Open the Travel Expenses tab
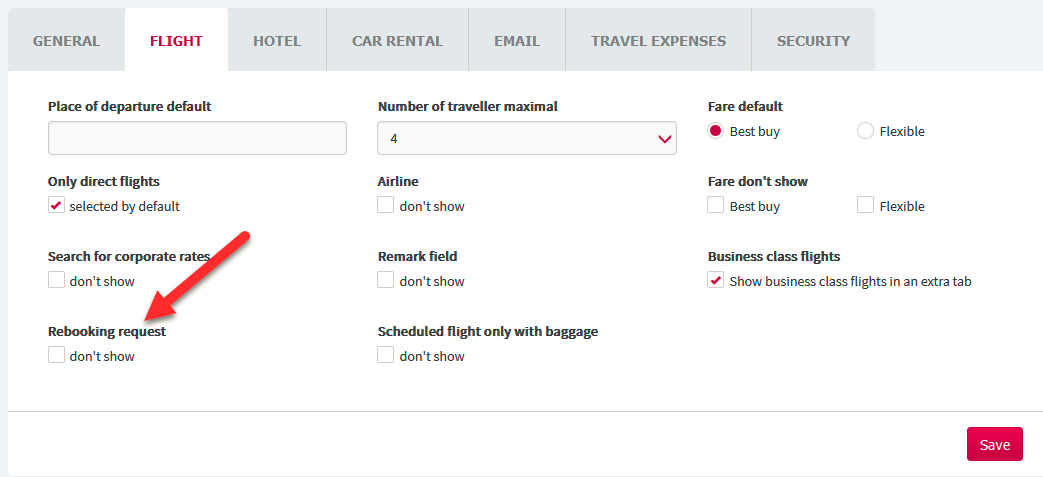Image resolution: width=1043 pixels, height=477 pixels. tap(659, 41)
